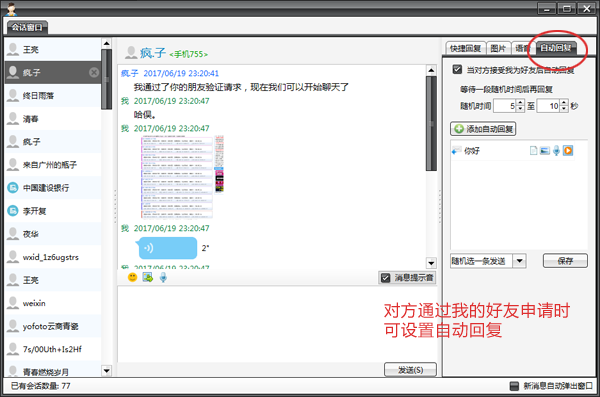Viewport: 600px width, 397px height.
Task: Click text file icon in 你好 row
Action: [533, 150]
